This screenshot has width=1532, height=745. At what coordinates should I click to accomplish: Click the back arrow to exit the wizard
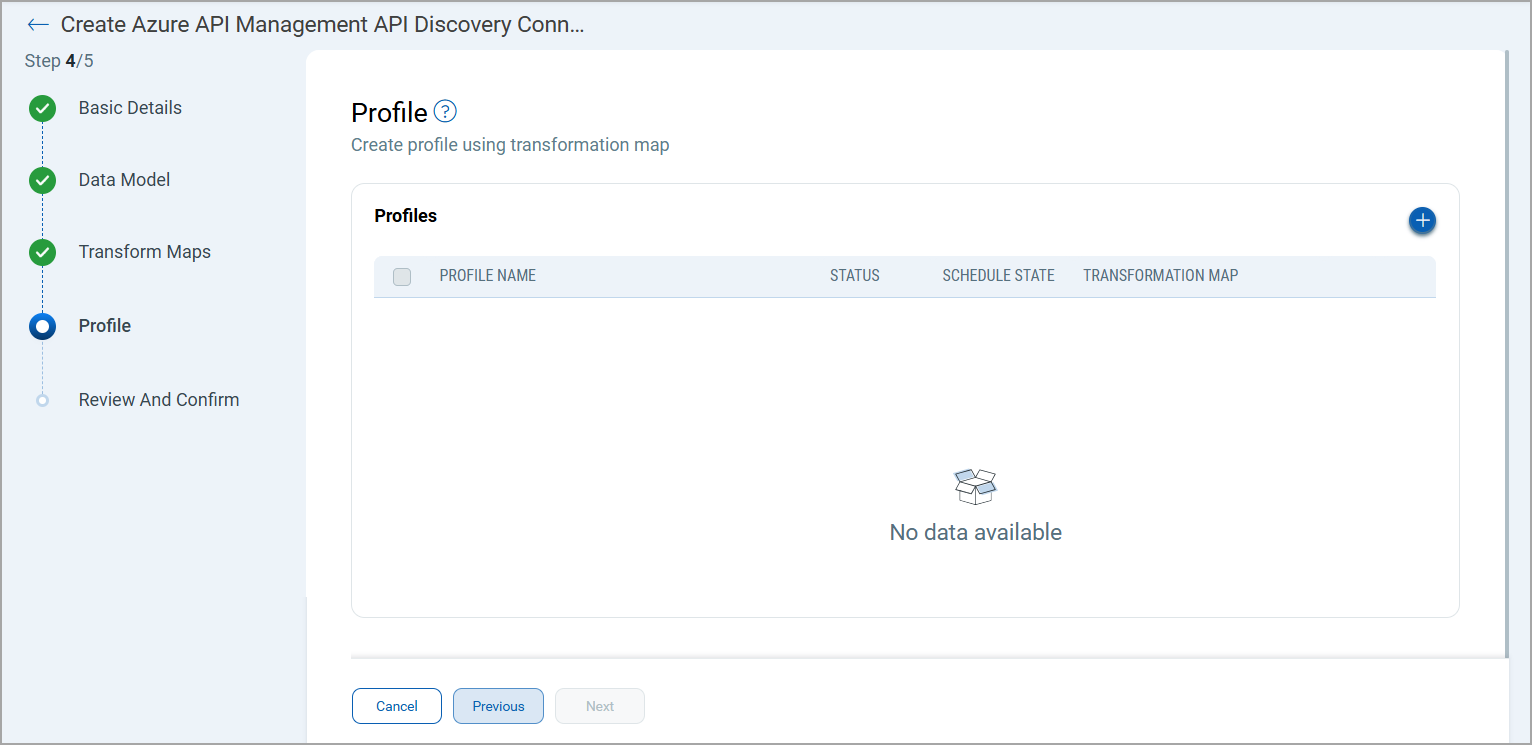[x=38, y=24]
